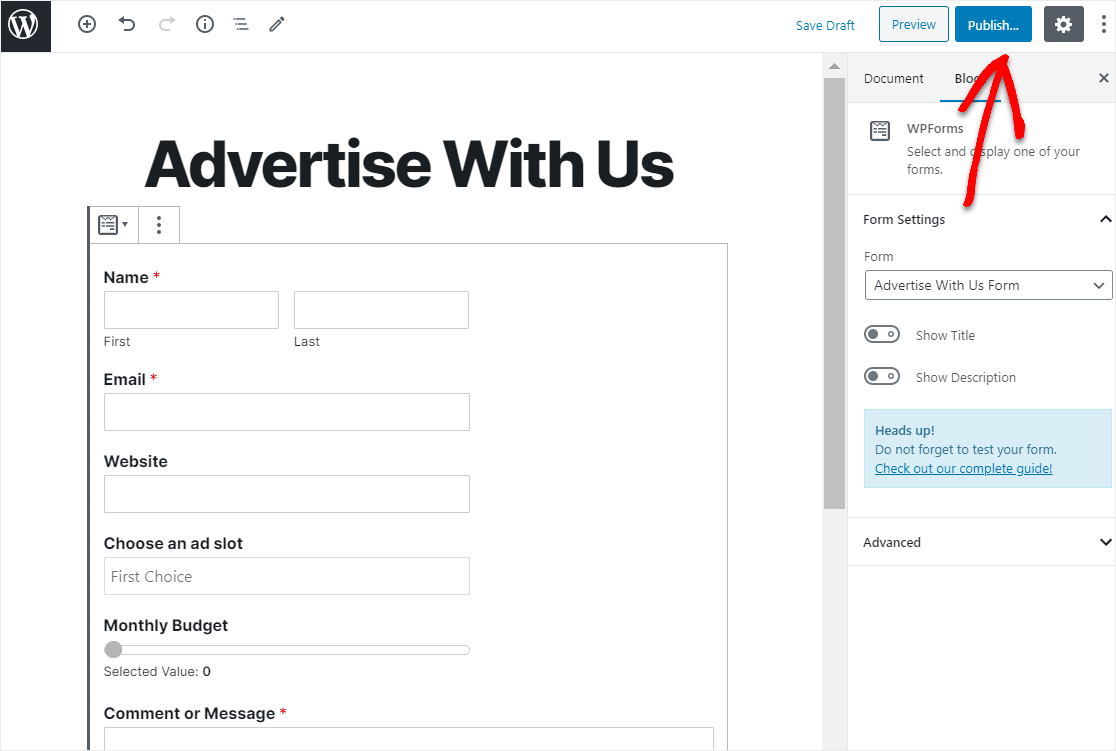The height and width of the screenshot is (751, 1116).
Task: Select the pencil tools icon
Action: pyautogui.click(x=277, y=25)
